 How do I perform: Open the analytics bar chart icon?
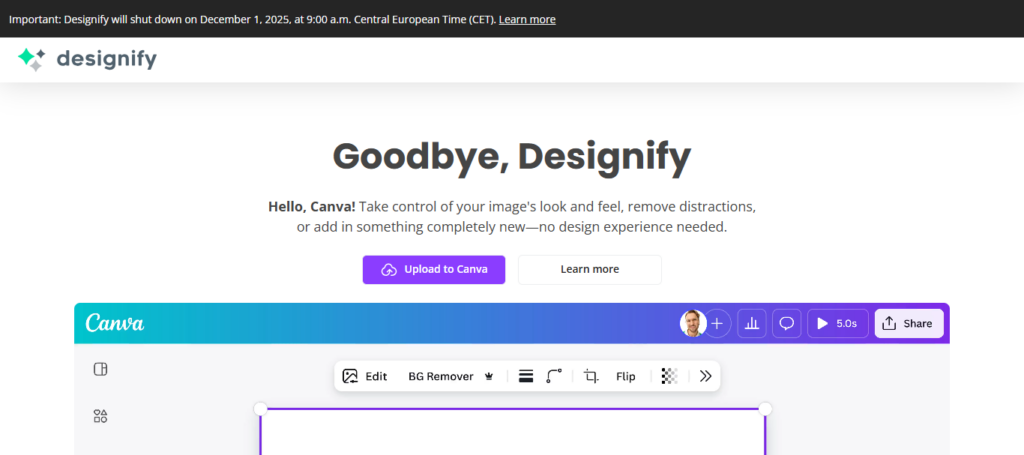point(752,323)
